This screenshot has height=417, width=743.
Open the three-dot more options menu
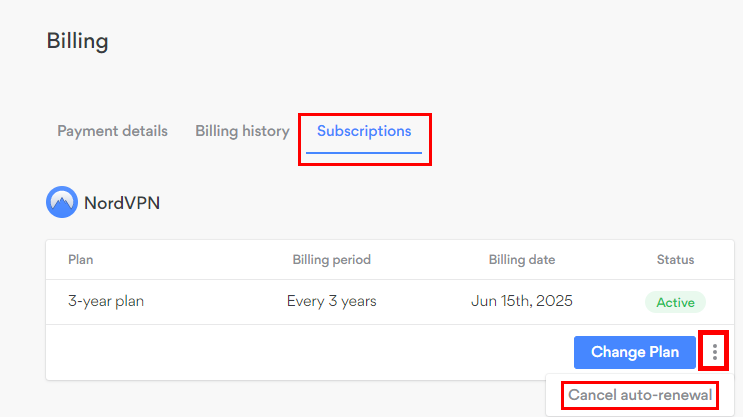coord(714,351)
